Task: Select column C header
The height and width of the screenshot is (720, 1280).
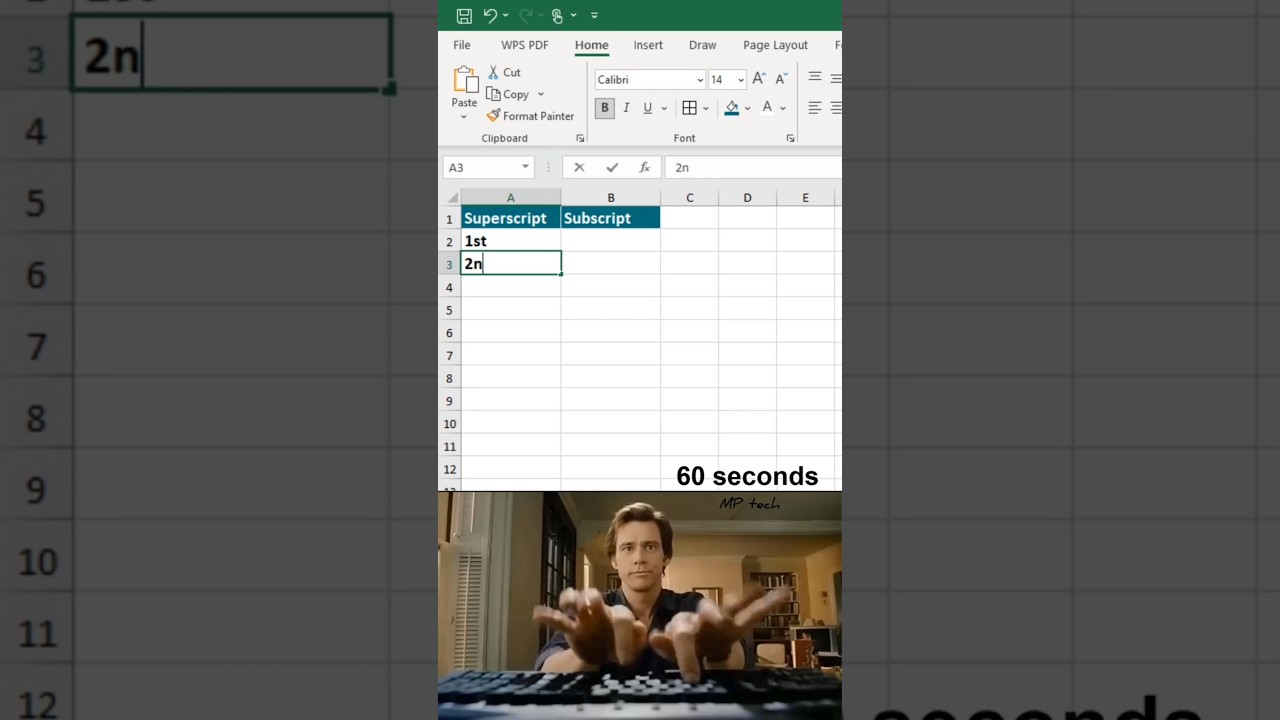Action: click(x=689, y=198)
